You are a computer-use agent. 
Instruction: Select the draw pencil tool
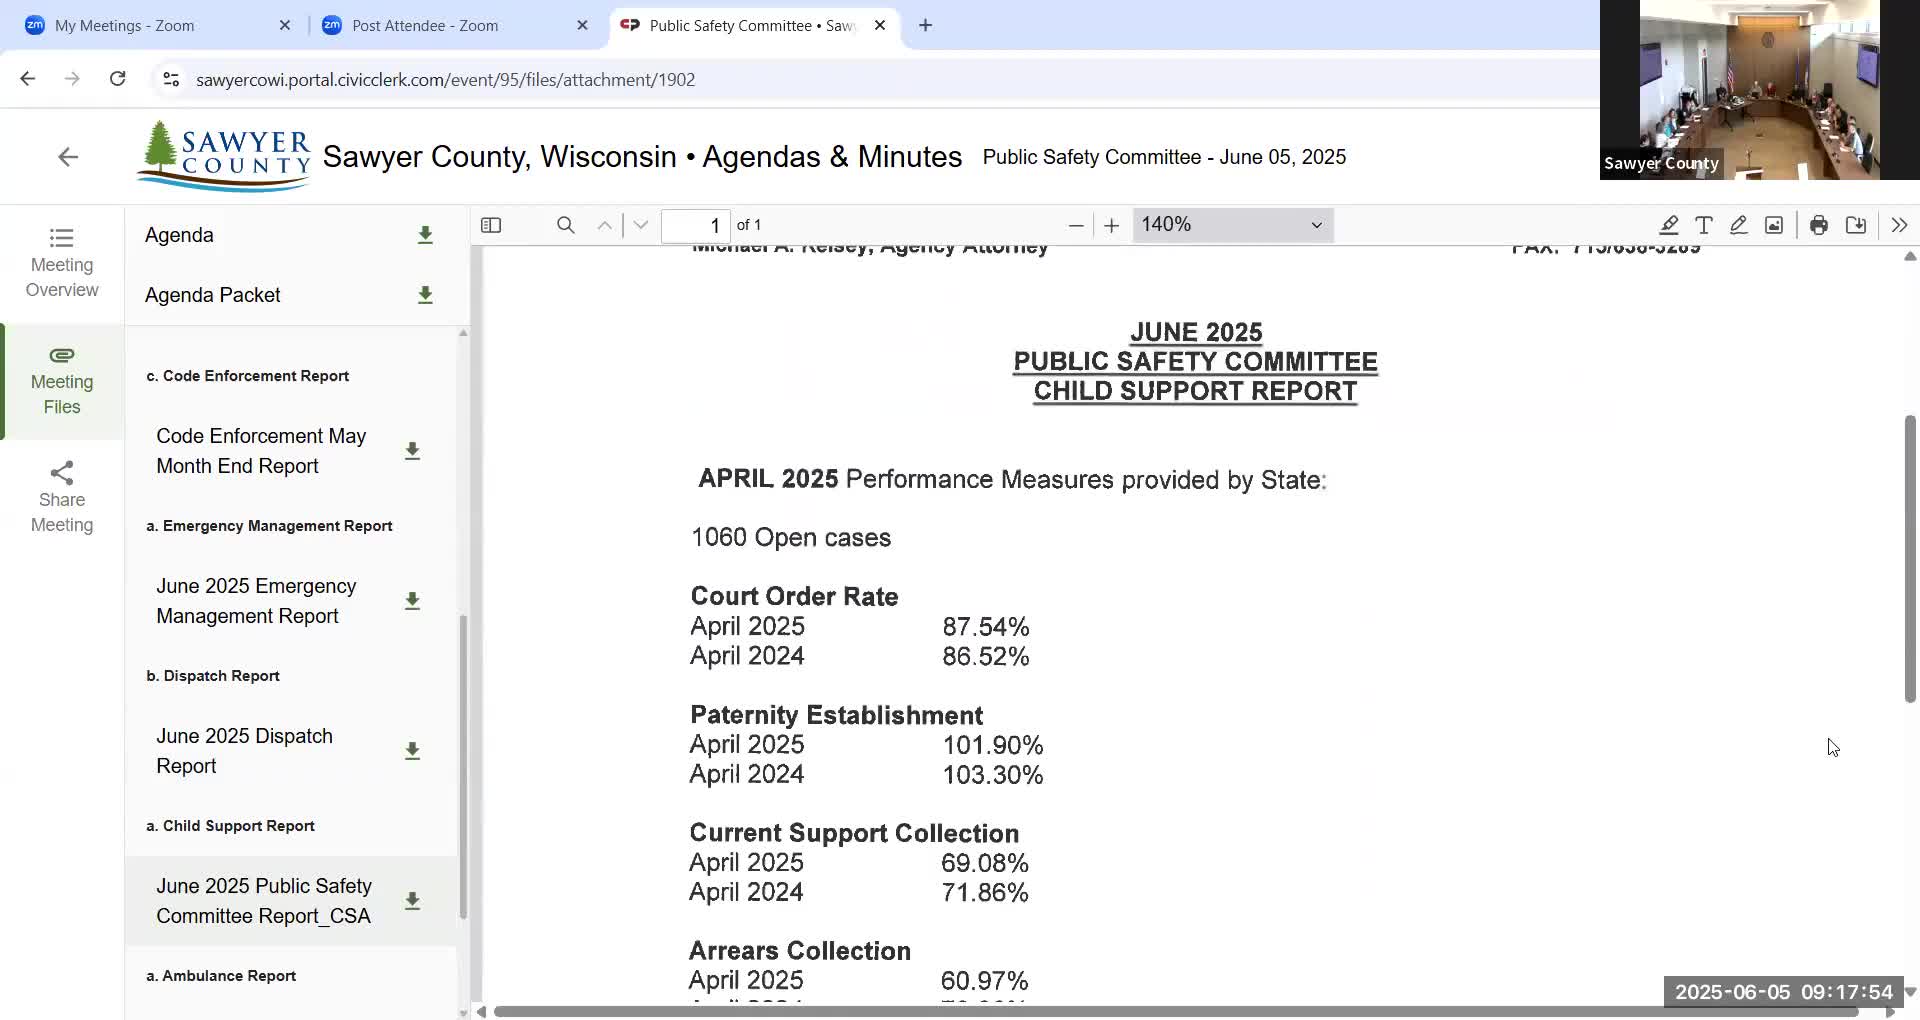(1739, 225)
